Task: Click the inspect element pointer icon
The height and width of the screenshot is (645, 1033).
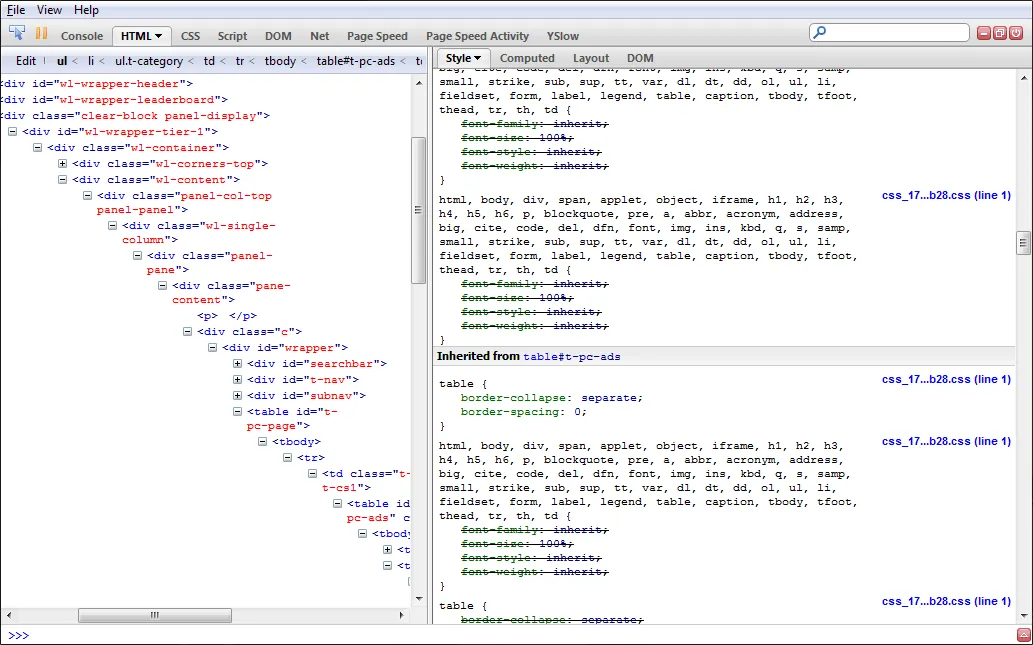Action: 16,33
